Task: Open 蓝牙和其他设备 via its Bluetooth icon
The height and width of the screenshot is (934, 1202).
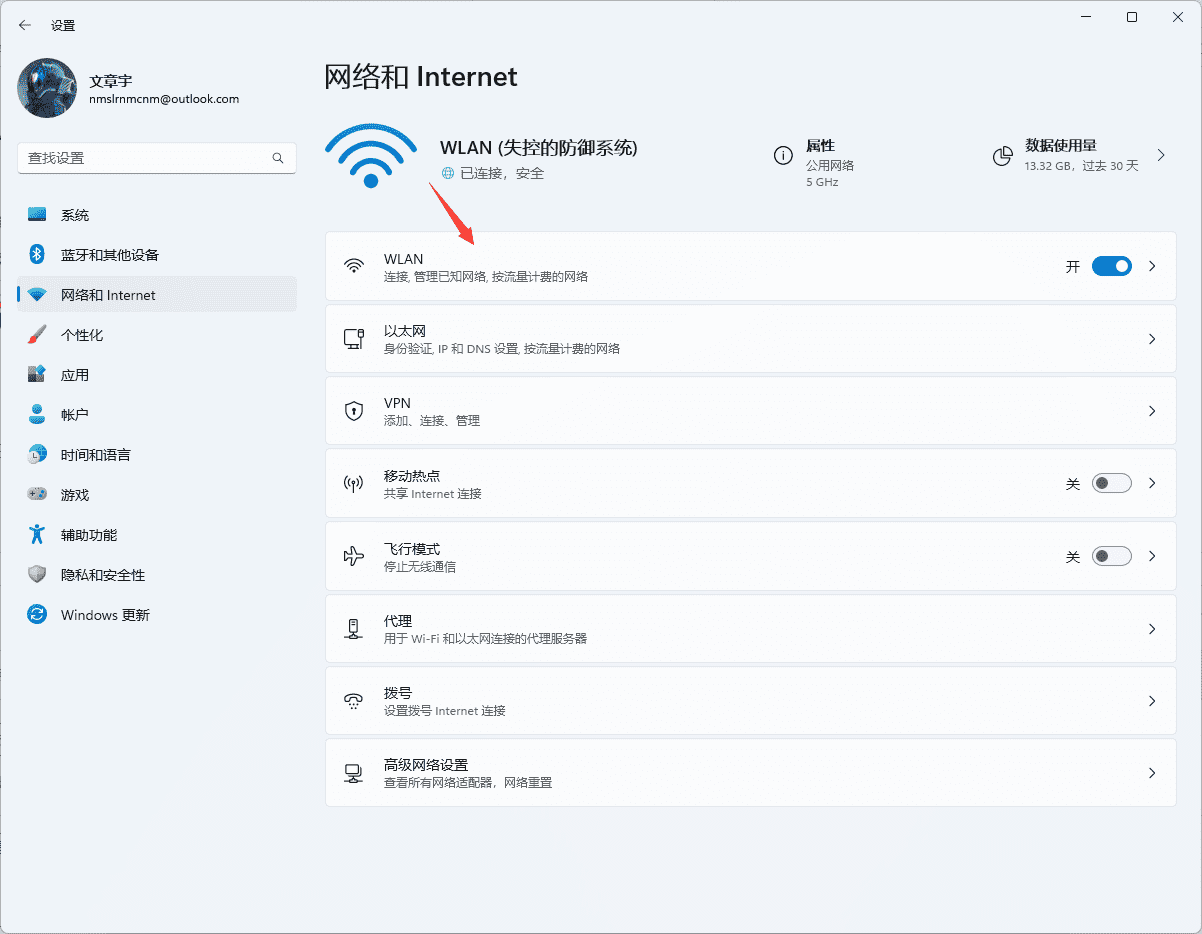Action: (36, 254)
